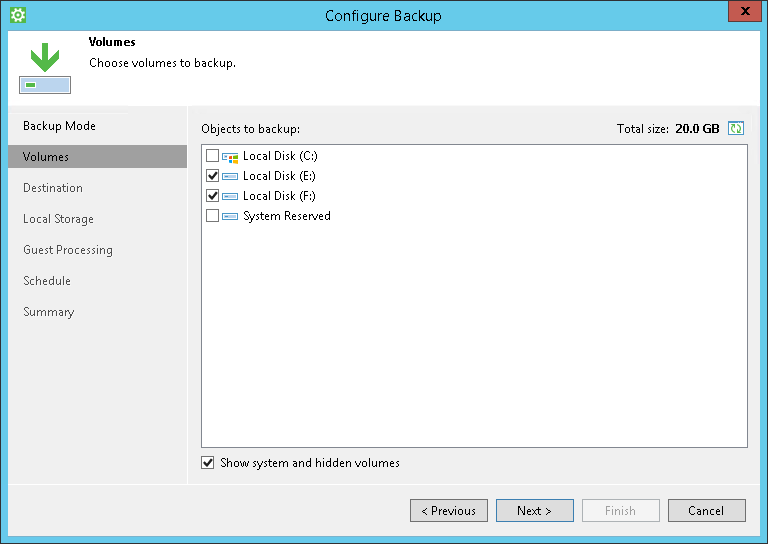
Task: Enable the Local Disk (C:) checkbox
Action: (x=212, y=156)
